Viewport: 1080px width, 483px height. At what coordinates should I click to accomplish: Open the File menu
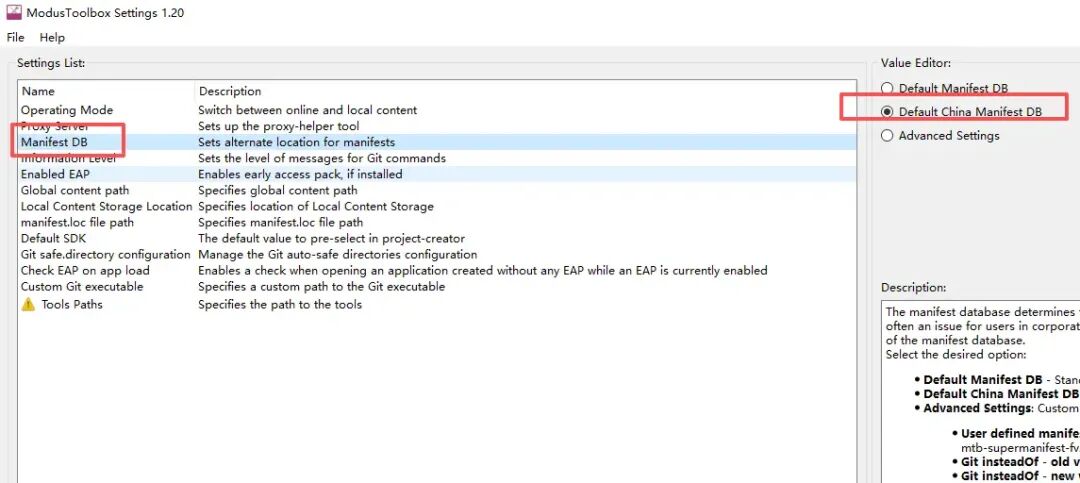15,37
